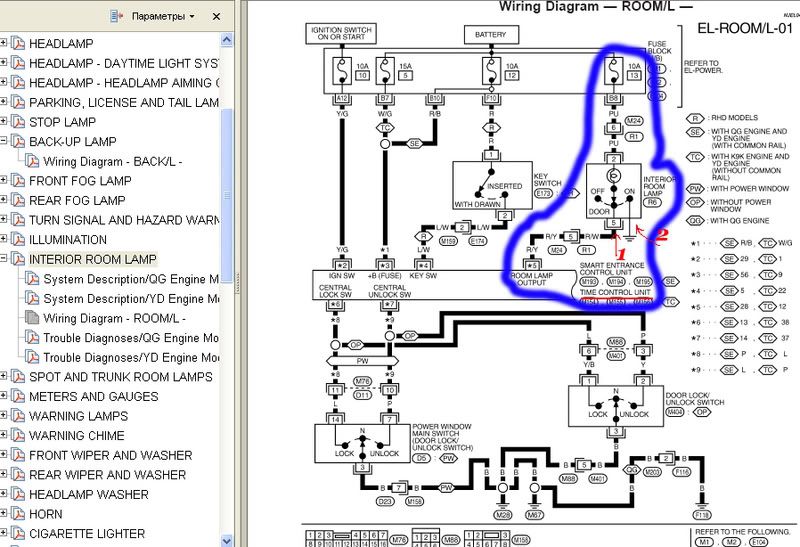Click the STOP LAMP bookmark PDF icon
The width and height of the screenshot is (800, 547).
pos(17,122)
